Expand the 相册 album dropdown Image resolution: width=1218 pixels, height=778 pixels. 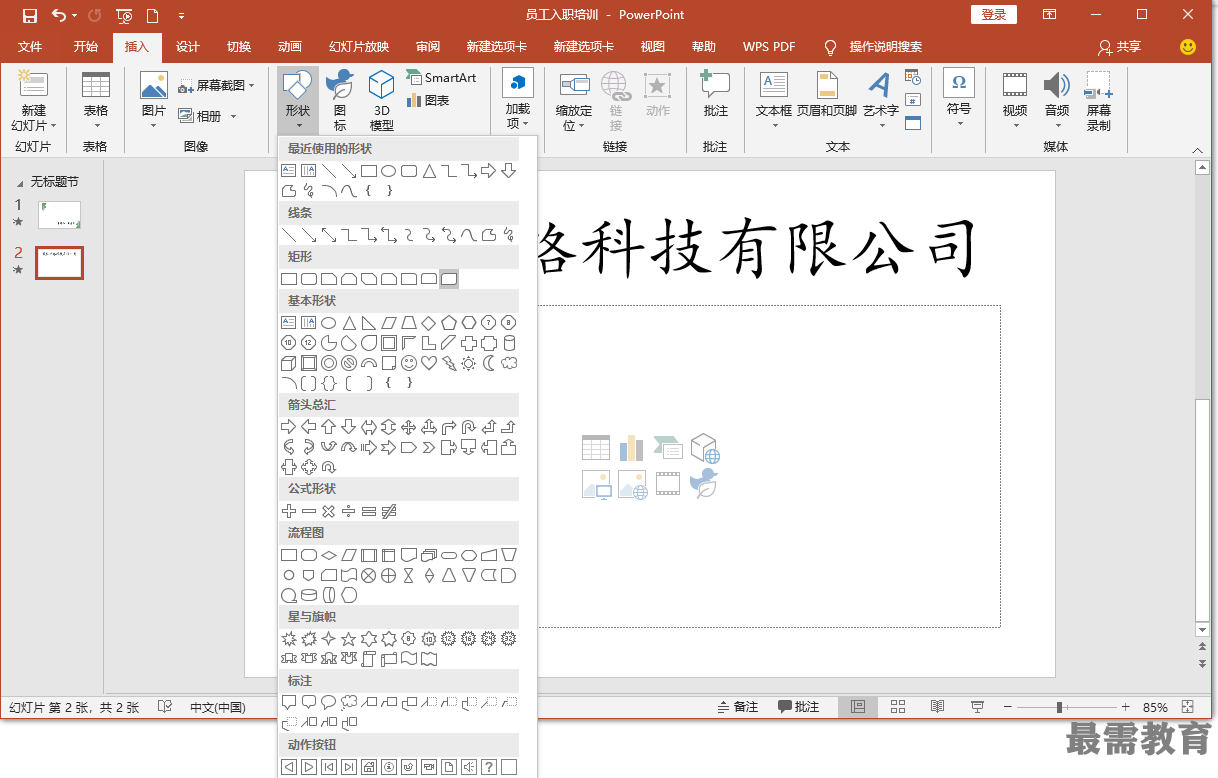pos(234,116)
